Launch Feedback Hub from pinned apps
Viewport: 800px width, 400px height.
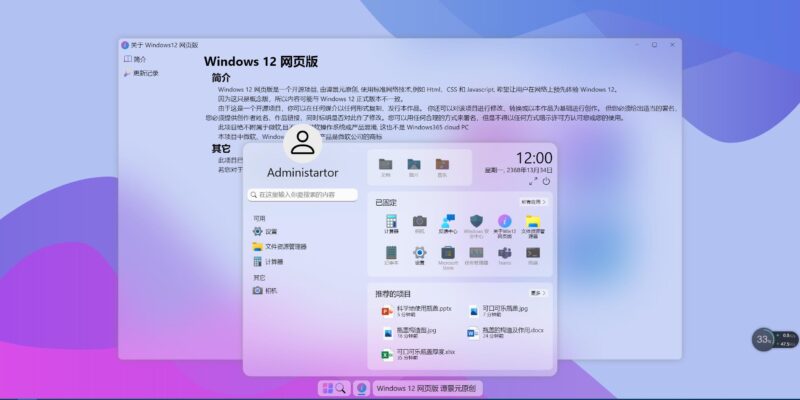point(448,224)
